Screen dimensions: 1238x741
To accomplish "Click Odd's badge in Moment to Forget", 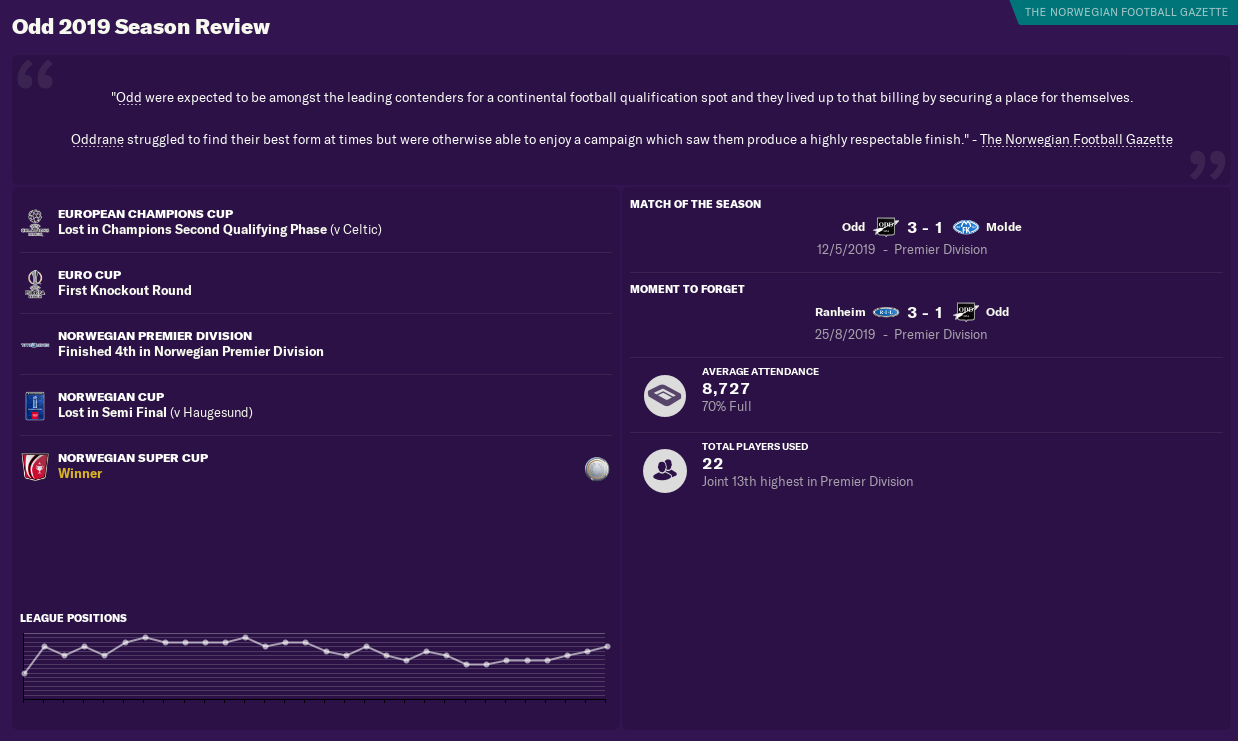I will click(x=965, y=312).
